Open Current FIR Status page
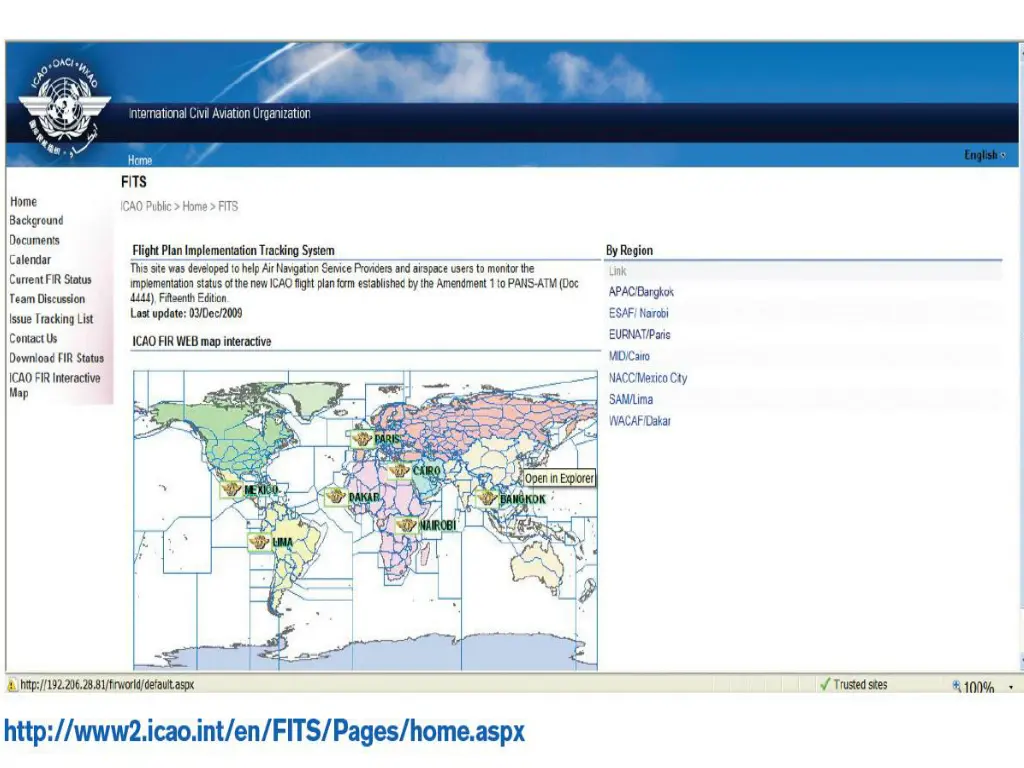Viewport: 1024px width, 768px height. (x=50, y=280)
